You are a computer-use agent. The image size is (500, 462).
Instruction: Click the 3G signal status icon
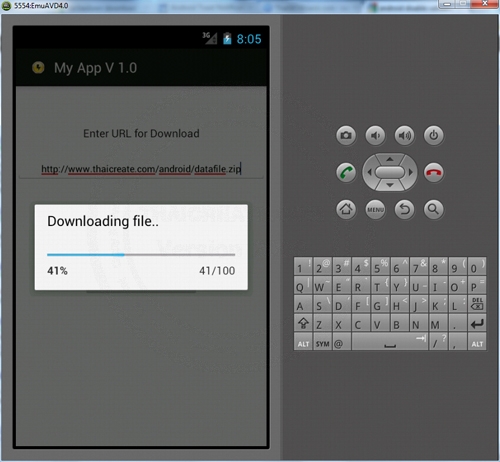210,38
